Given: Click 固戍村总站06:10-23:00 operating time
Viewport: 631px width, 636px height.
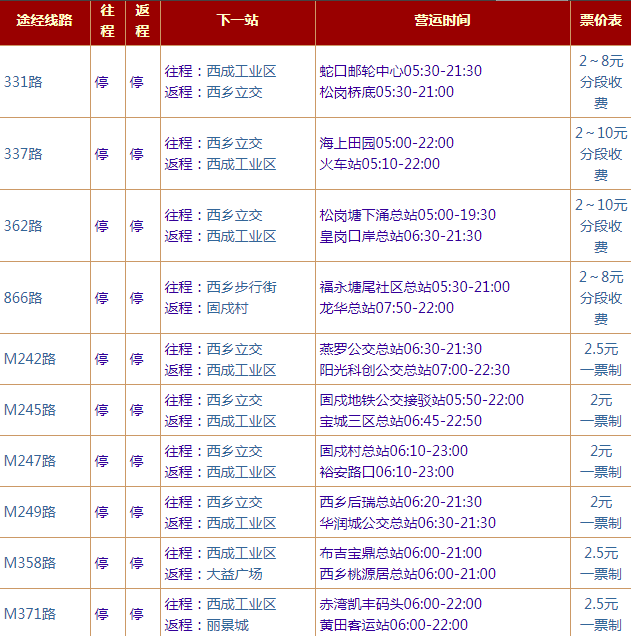Looking at the screenshot, I should (394, 451).
